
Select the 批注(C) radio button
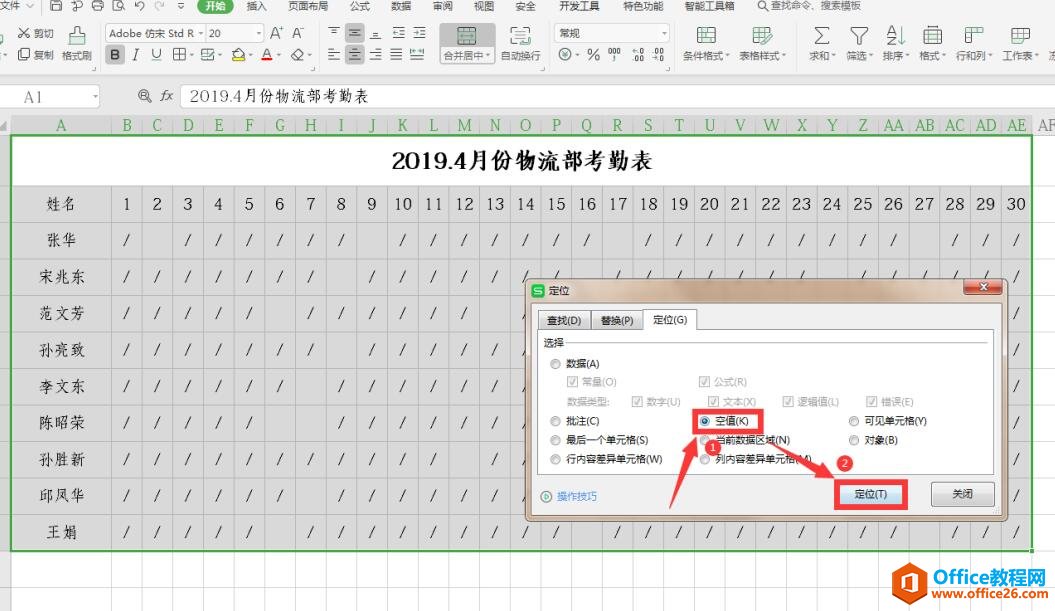tap(555, 421)
